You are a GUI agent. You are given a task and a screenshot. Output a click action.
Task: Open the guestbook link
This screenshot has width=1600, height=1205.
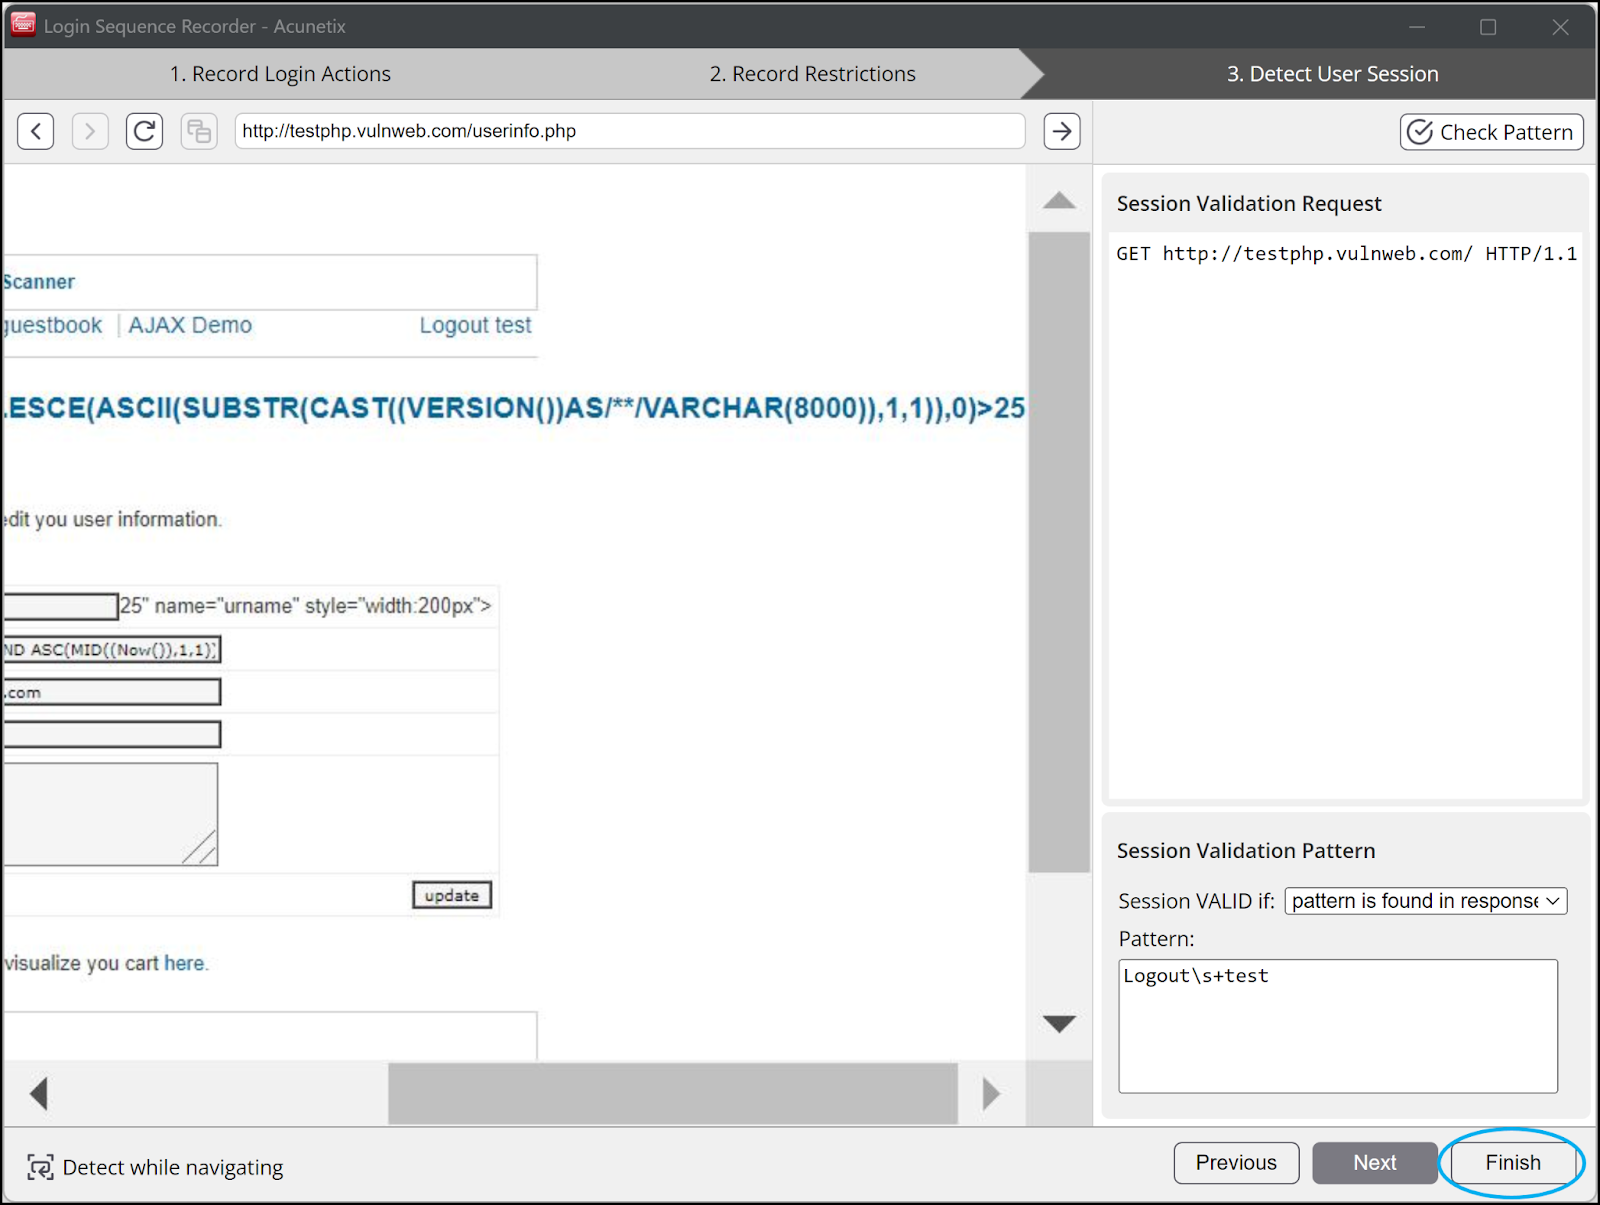(x=52, y=325)
